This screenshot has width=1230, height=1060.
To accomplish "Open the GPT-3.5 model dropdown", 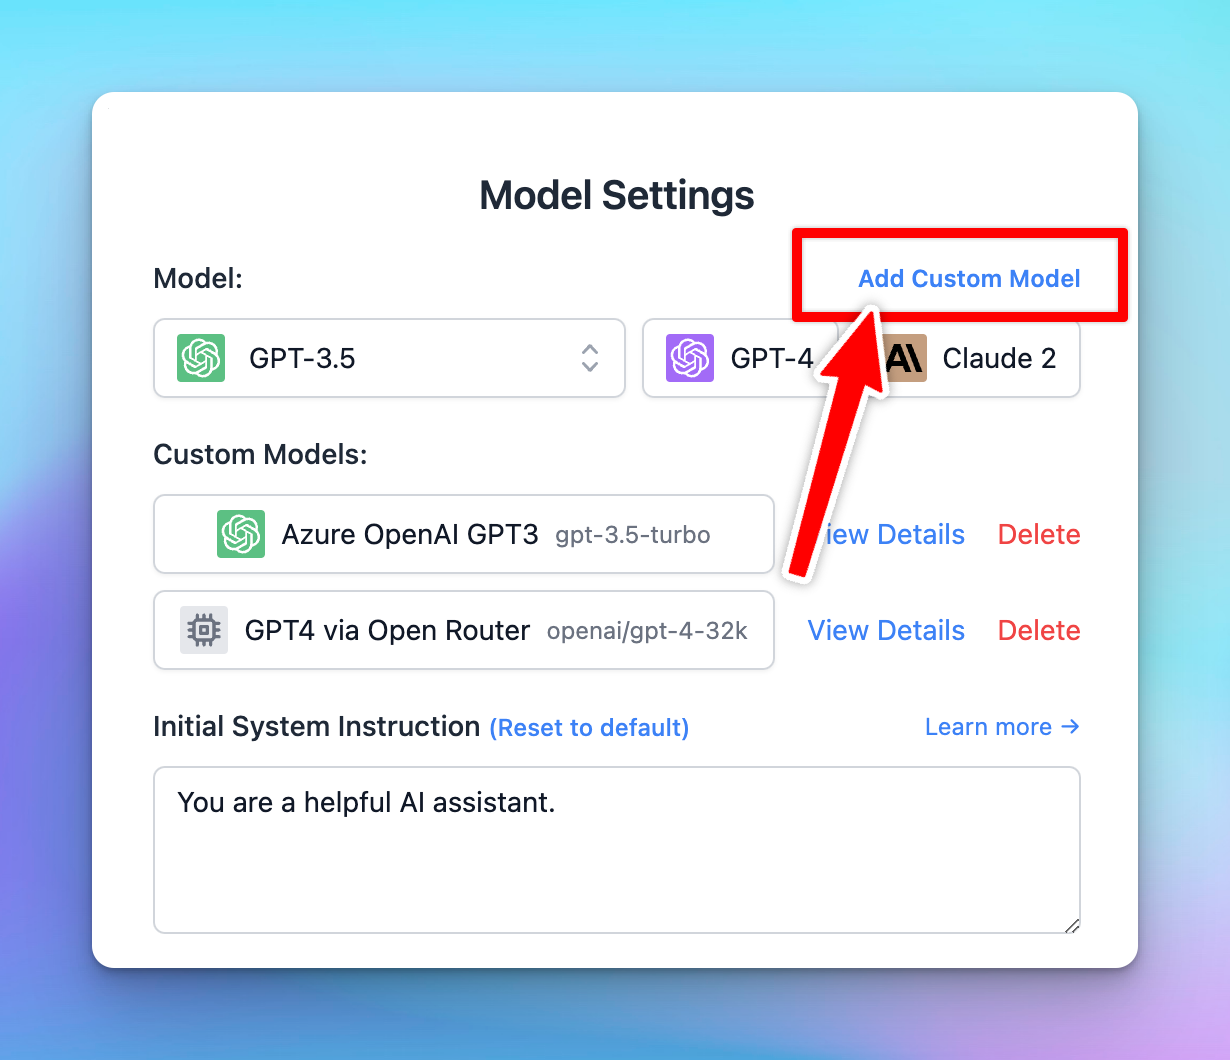I will click(x=389, y=358).
